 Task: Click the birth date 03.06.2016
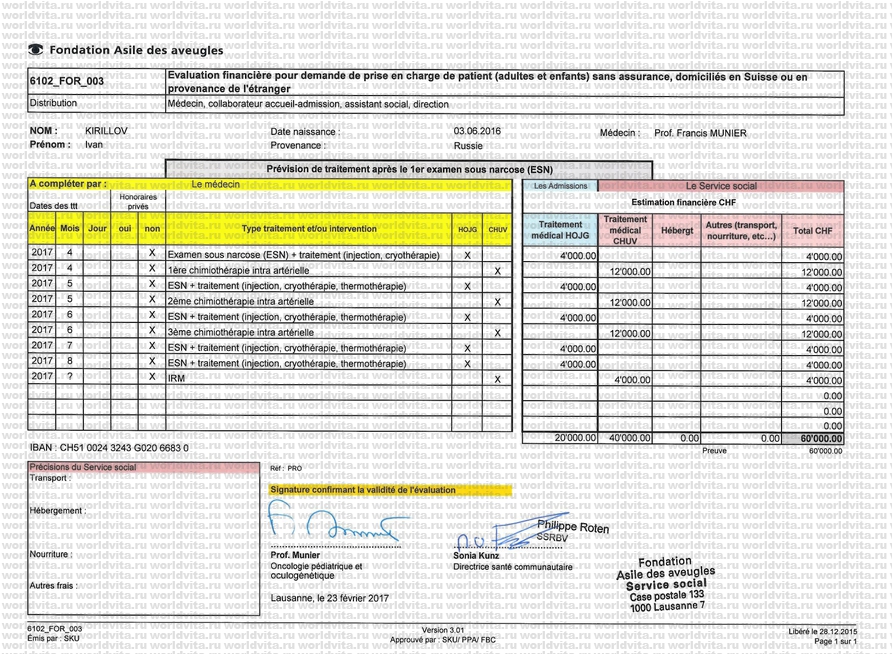[x=477, y=131]
